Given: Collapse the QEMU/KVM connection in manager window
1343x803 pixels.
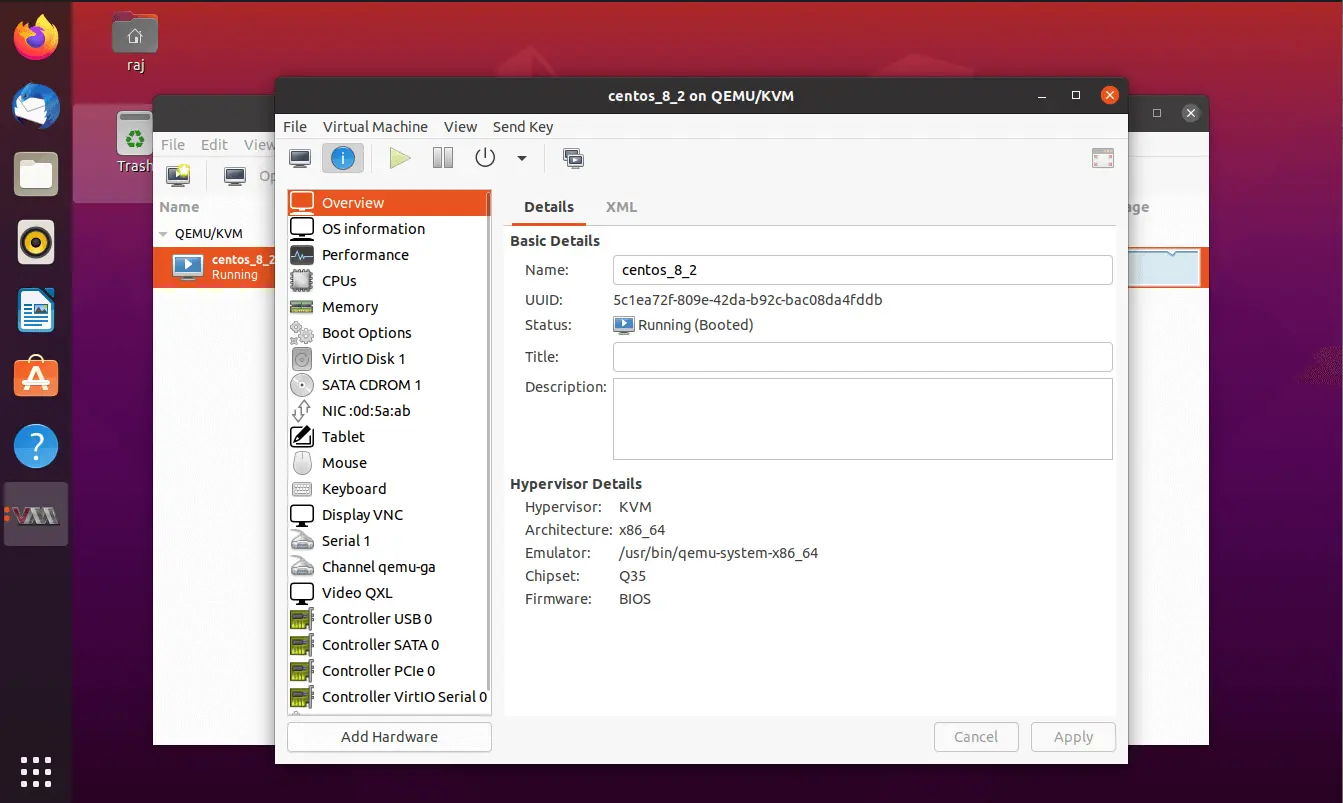Looking at the screenshot, I should point(164,234).
